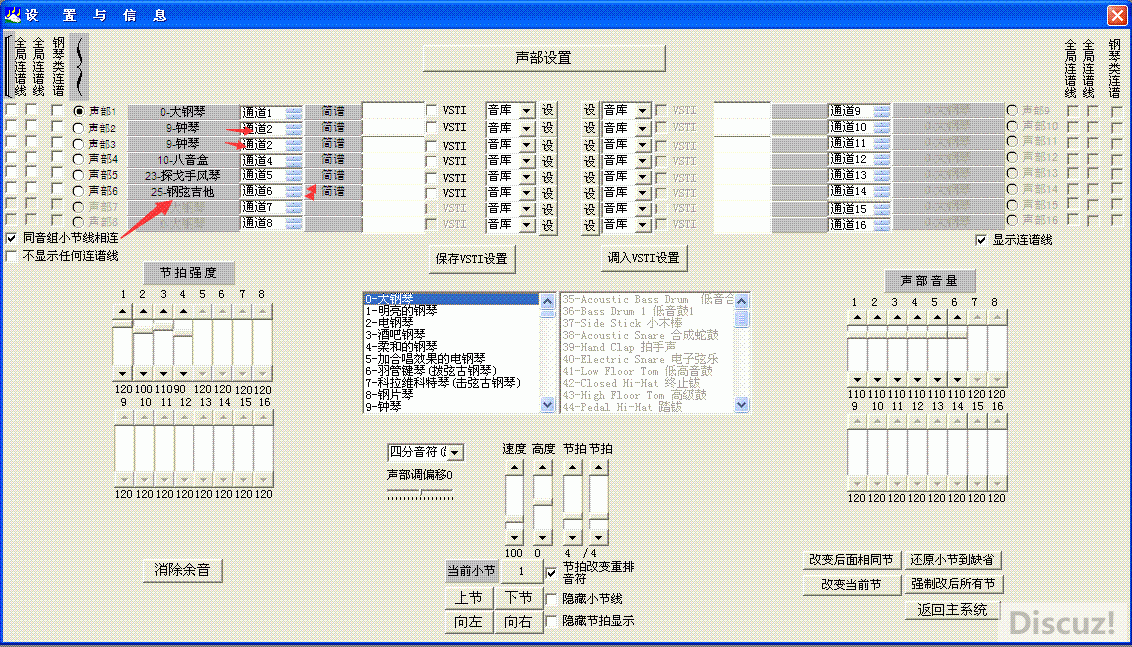Click the 高度 slider's down arrow
1132x647 pixels.
click(543, 537)
